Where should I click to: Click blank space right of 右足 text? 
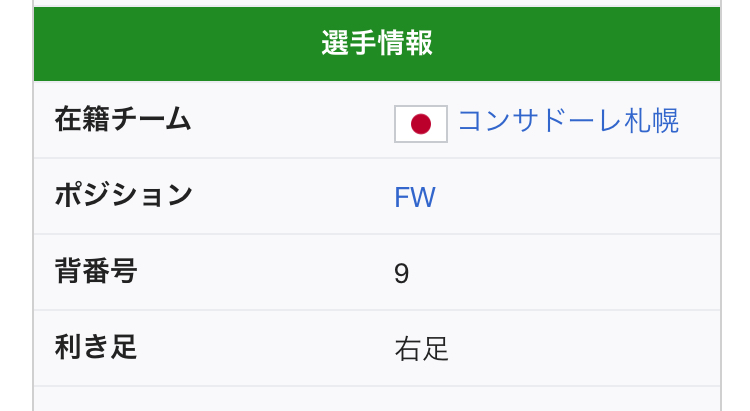tap(580, 349)
